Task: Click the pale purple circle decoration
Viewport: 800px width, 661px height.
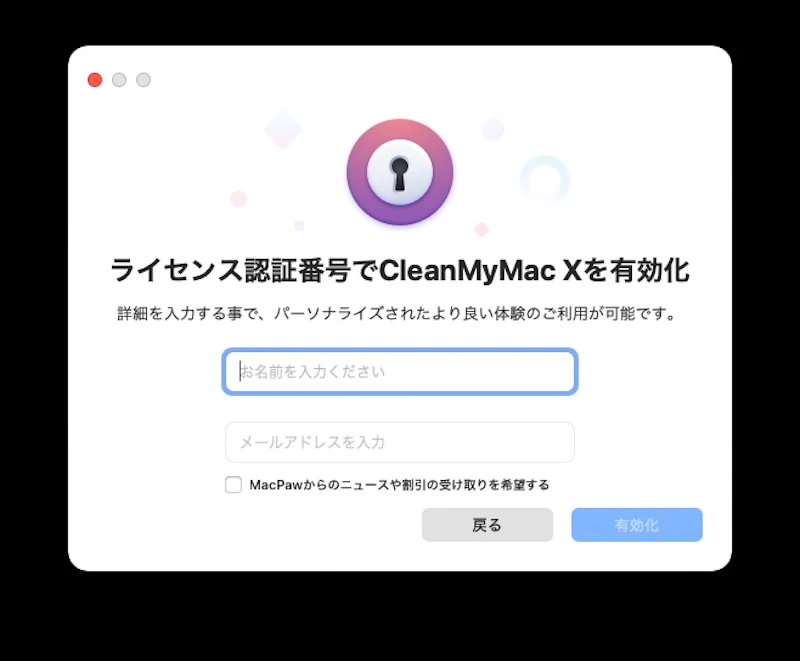Action: (x=493, y=129)
